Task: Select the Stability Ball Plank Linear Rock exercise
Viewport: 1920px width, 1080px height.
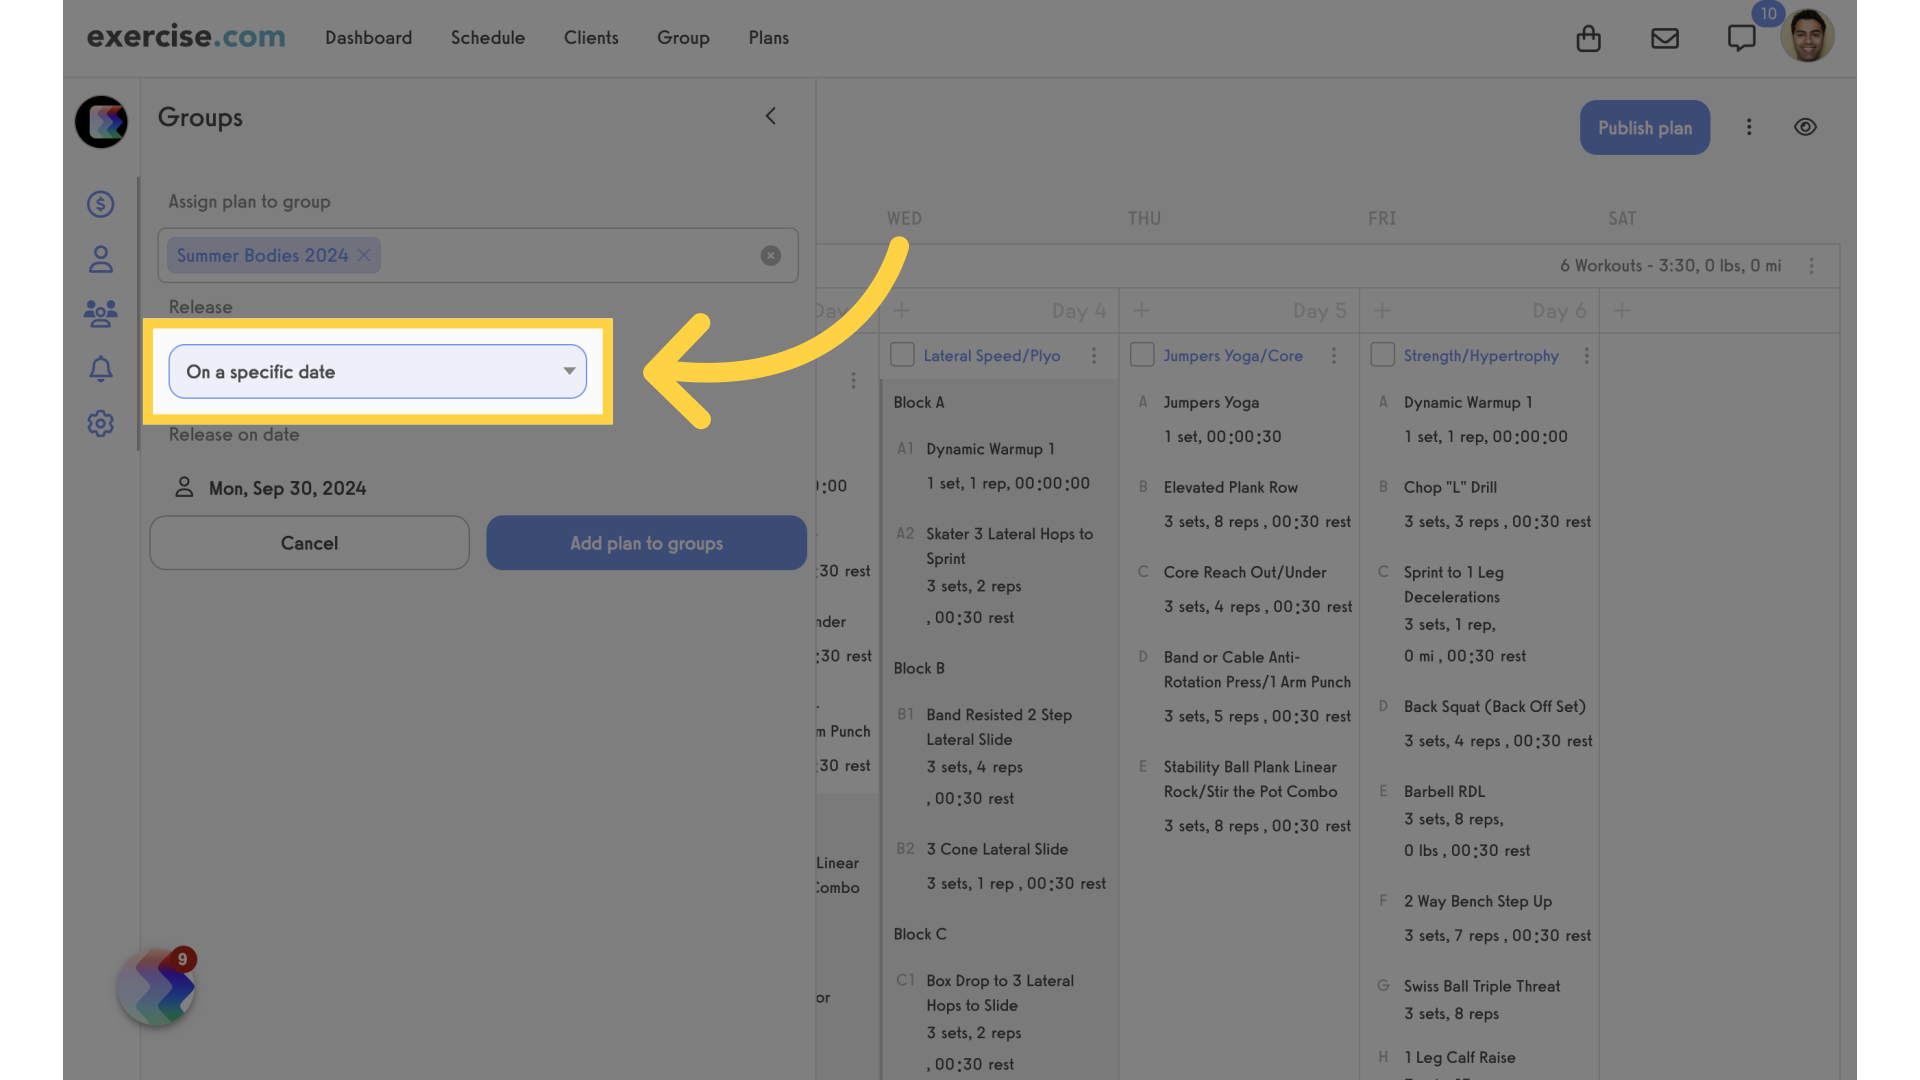Action: (x=1250, y=779)
